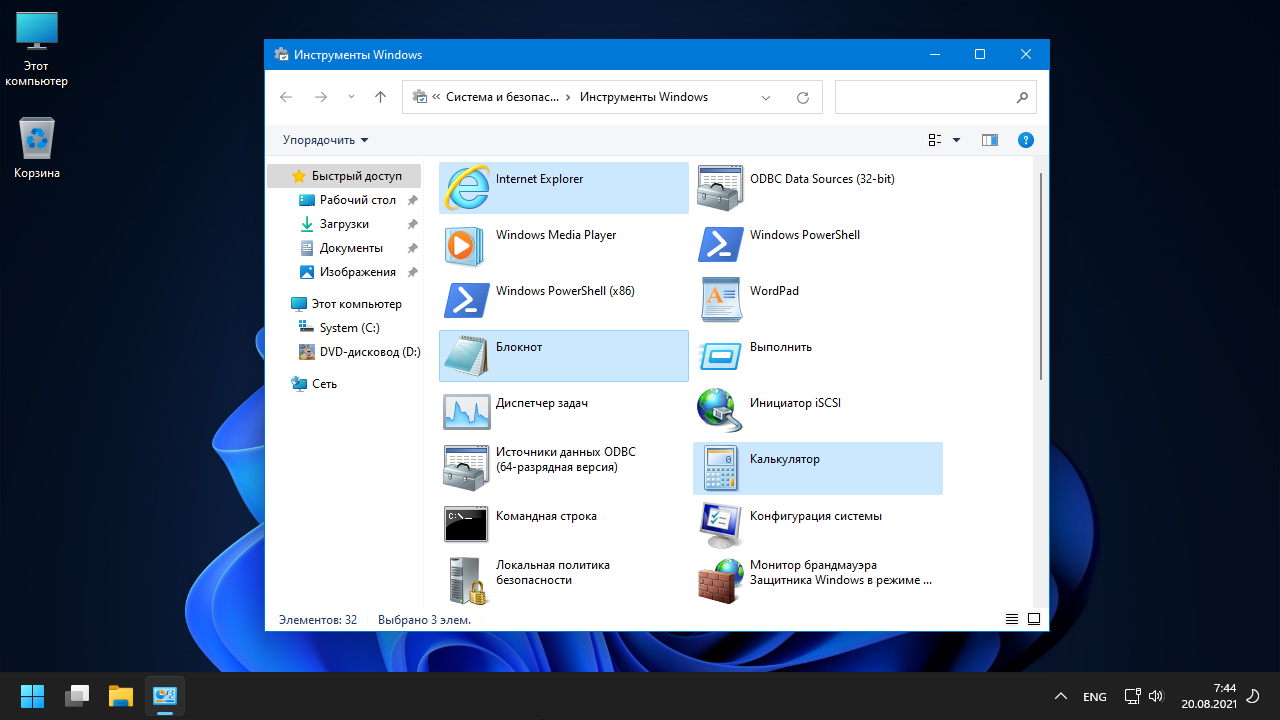The image size is (1280, 720).
Task: Expand the address bar history dropdown
Action: pos(766,98)
